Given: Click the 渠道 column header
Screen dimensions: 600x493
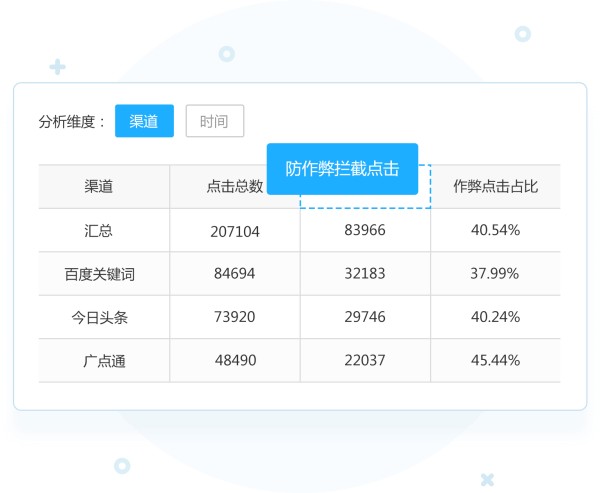Looking at the screenshot, I should click(99, 187).
